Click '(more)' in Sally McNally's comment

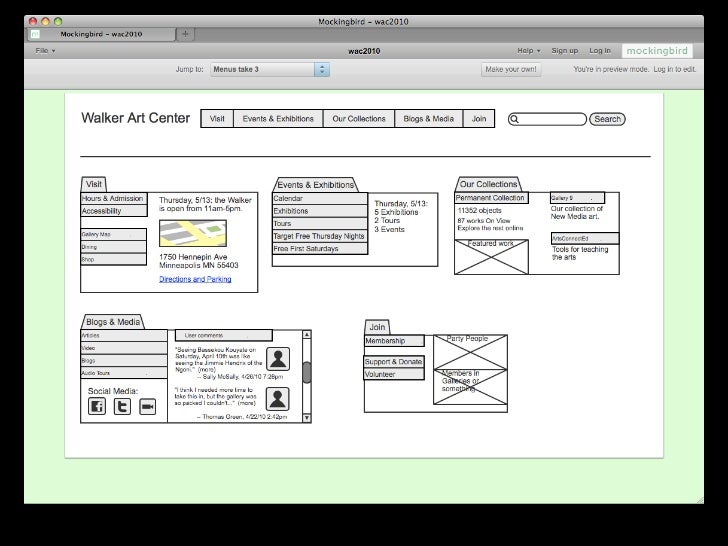(207, 370)
